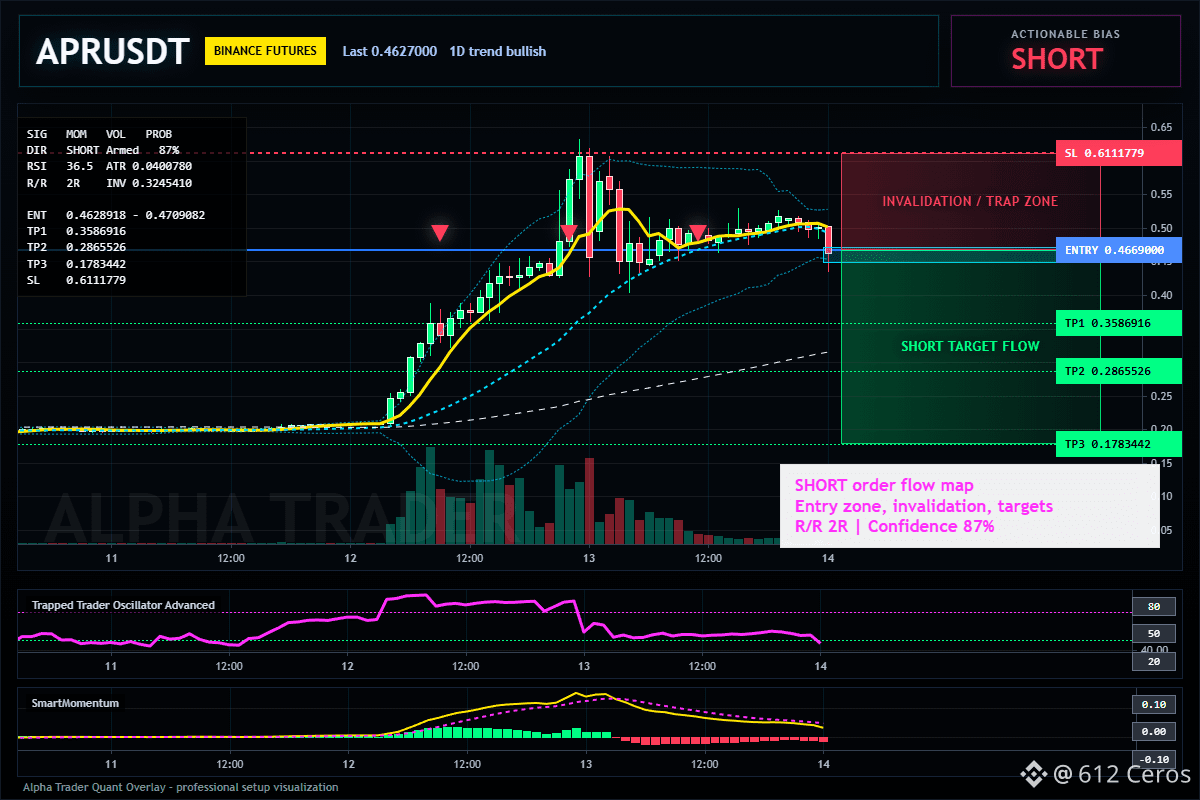
Task: Click the 1D trend bullish label
Action: (x=498, y=51)
